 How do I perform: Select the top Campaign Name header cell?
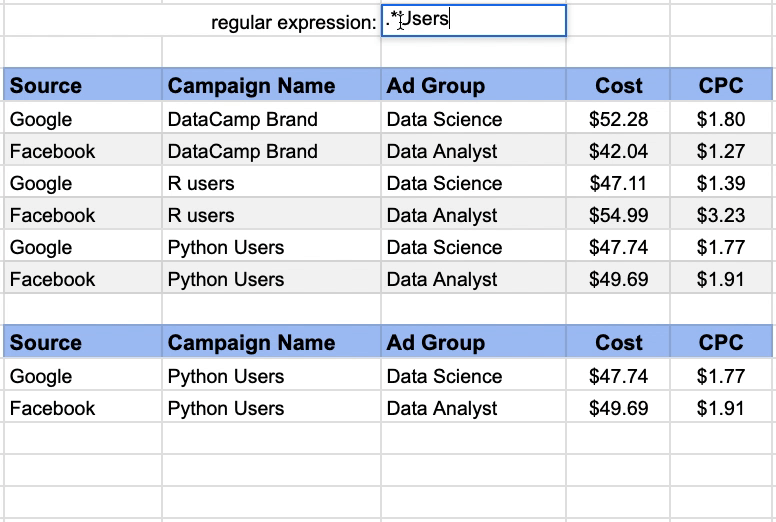tap(271, 85)
